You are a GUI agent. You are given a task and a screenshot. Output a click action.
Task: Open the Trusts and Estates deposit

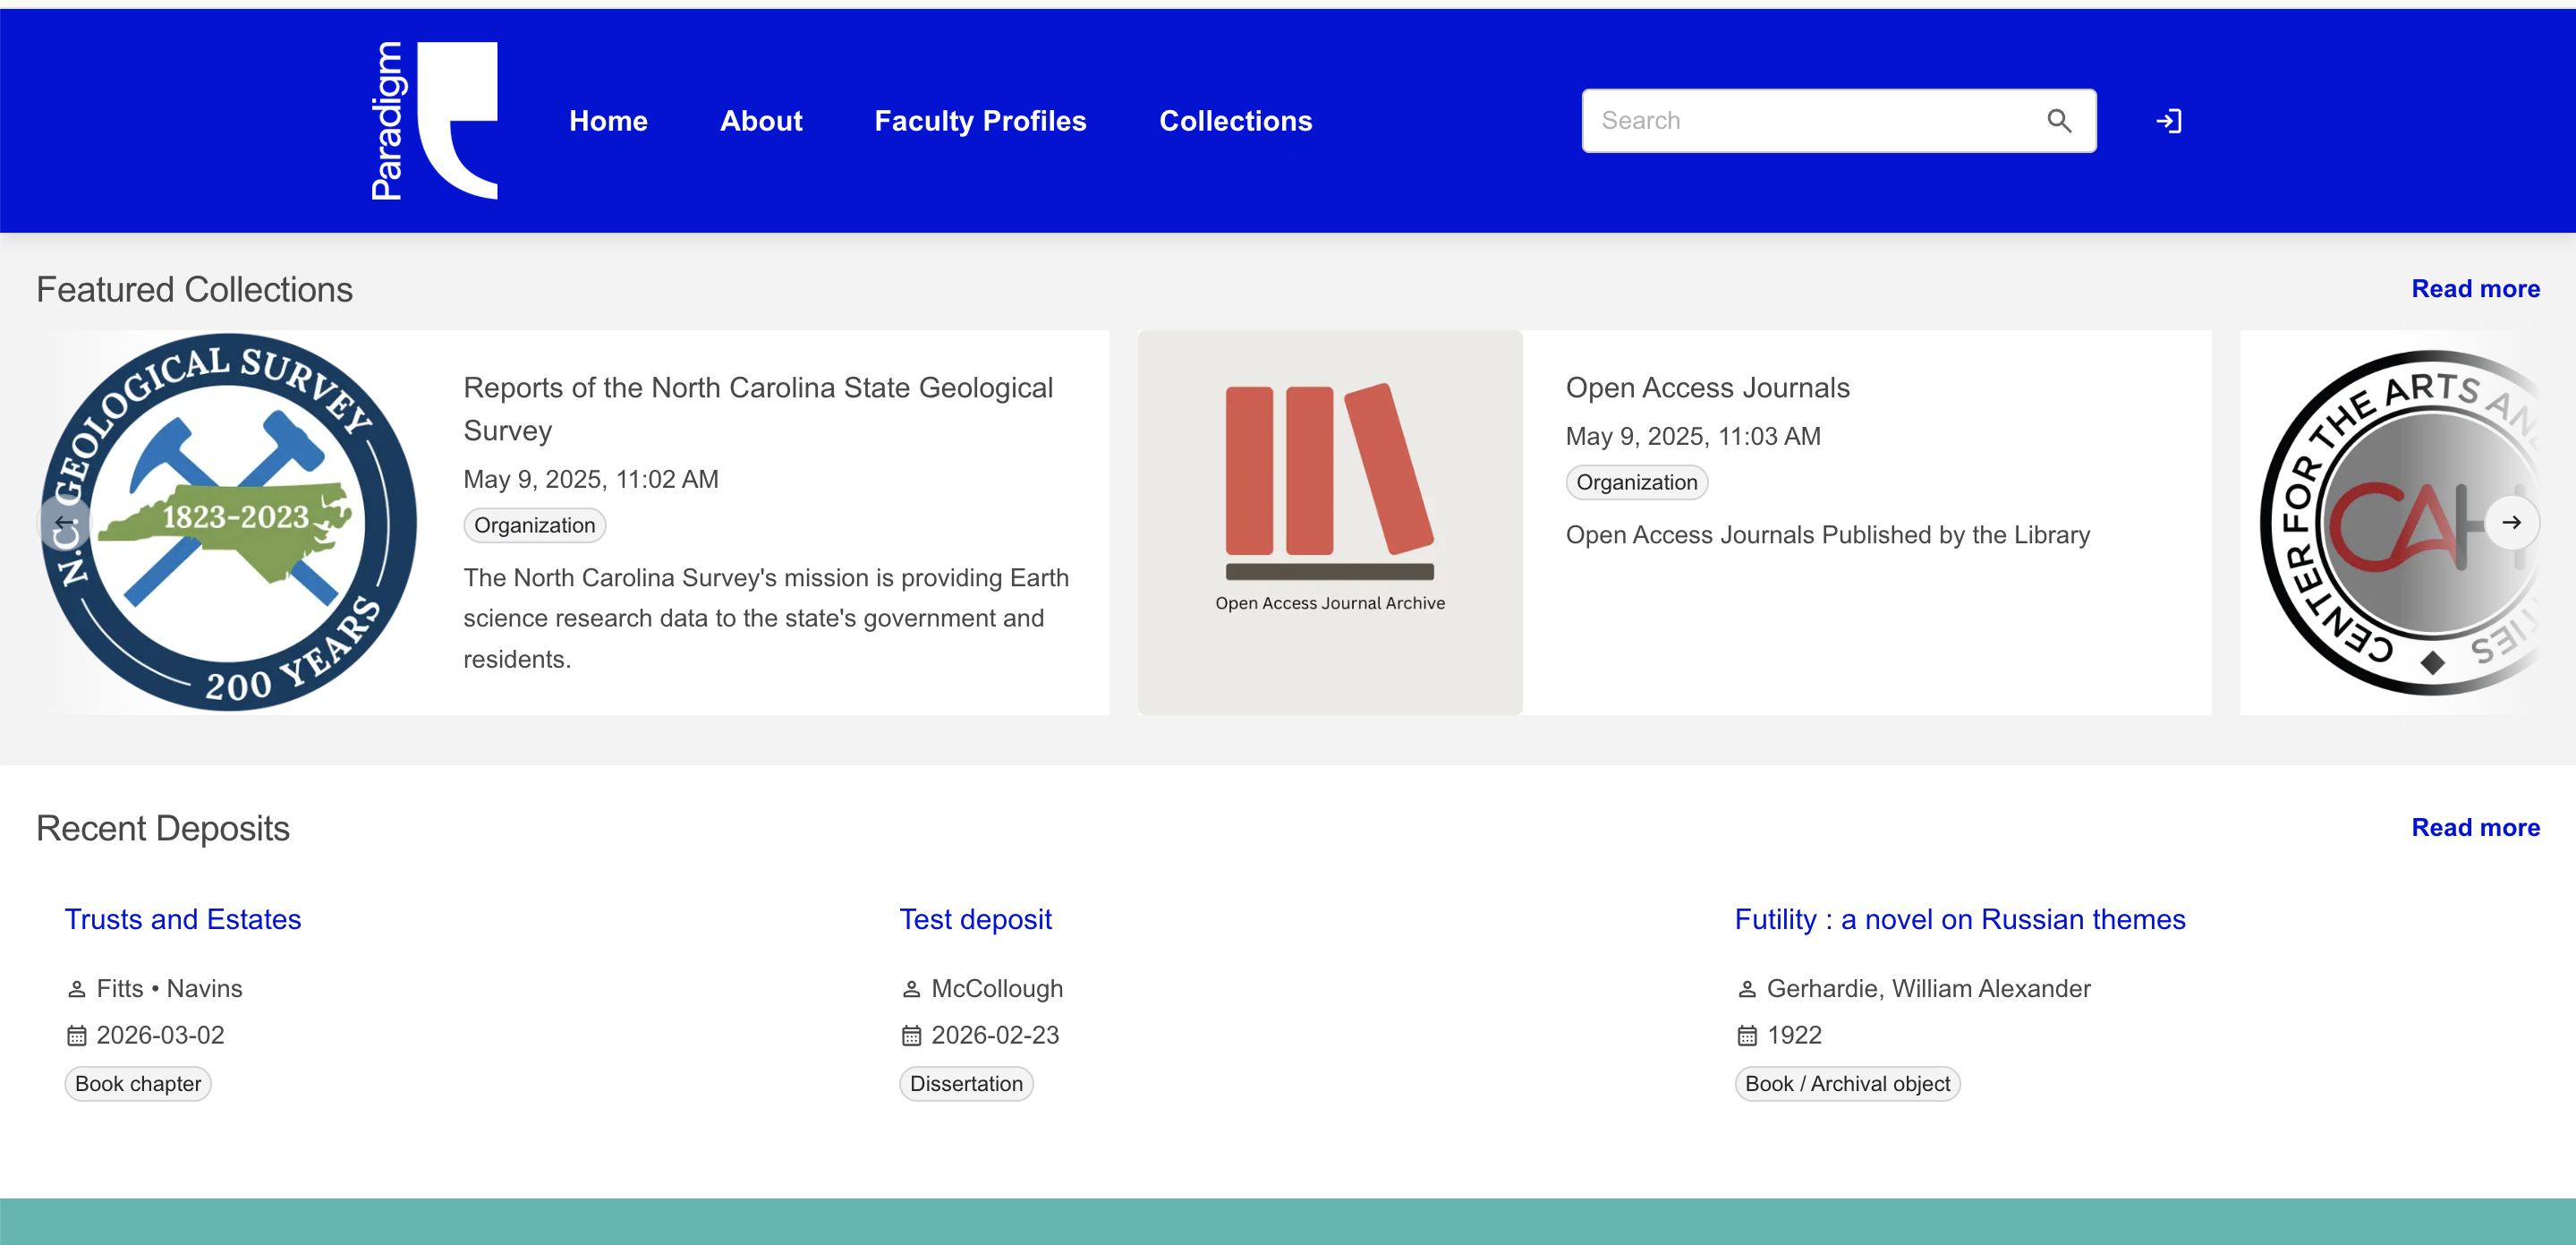(183, 919)
